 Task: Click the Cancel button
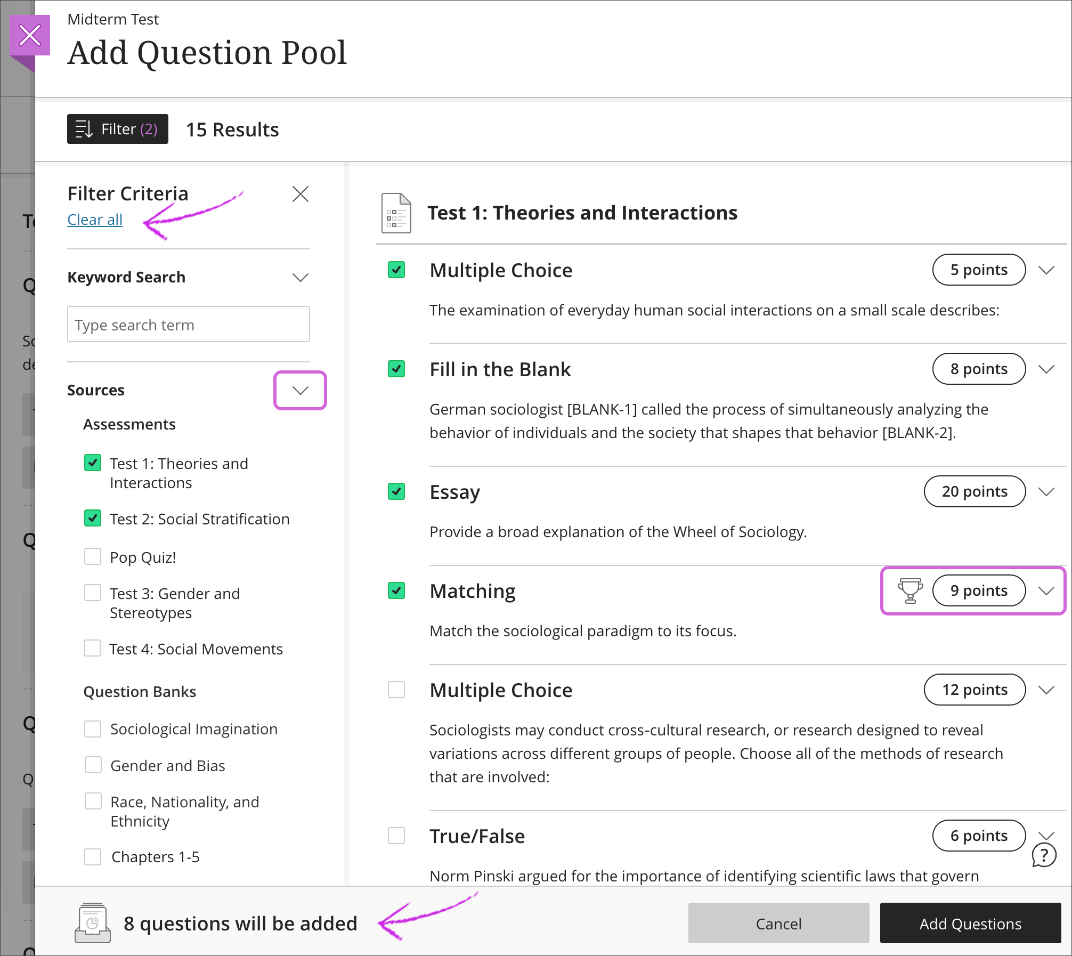778,923
